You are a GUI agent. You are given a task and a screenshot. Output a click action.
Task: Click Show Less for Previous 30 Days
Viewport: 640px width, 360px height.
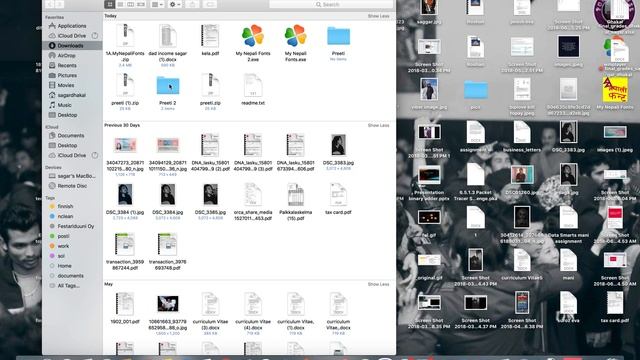[378, 125]
